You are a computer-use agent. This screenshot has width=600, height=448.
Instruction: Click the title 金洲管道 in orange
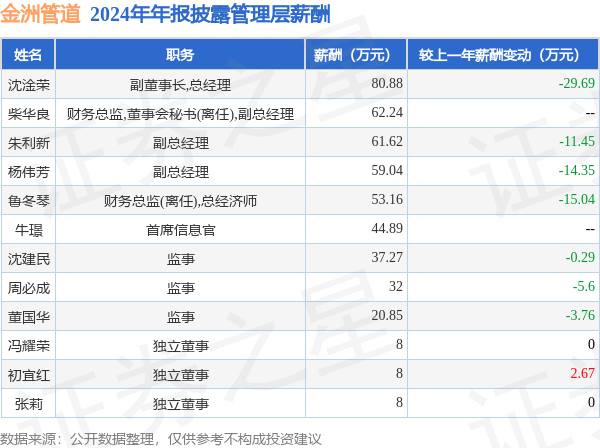tap(41, 14)
